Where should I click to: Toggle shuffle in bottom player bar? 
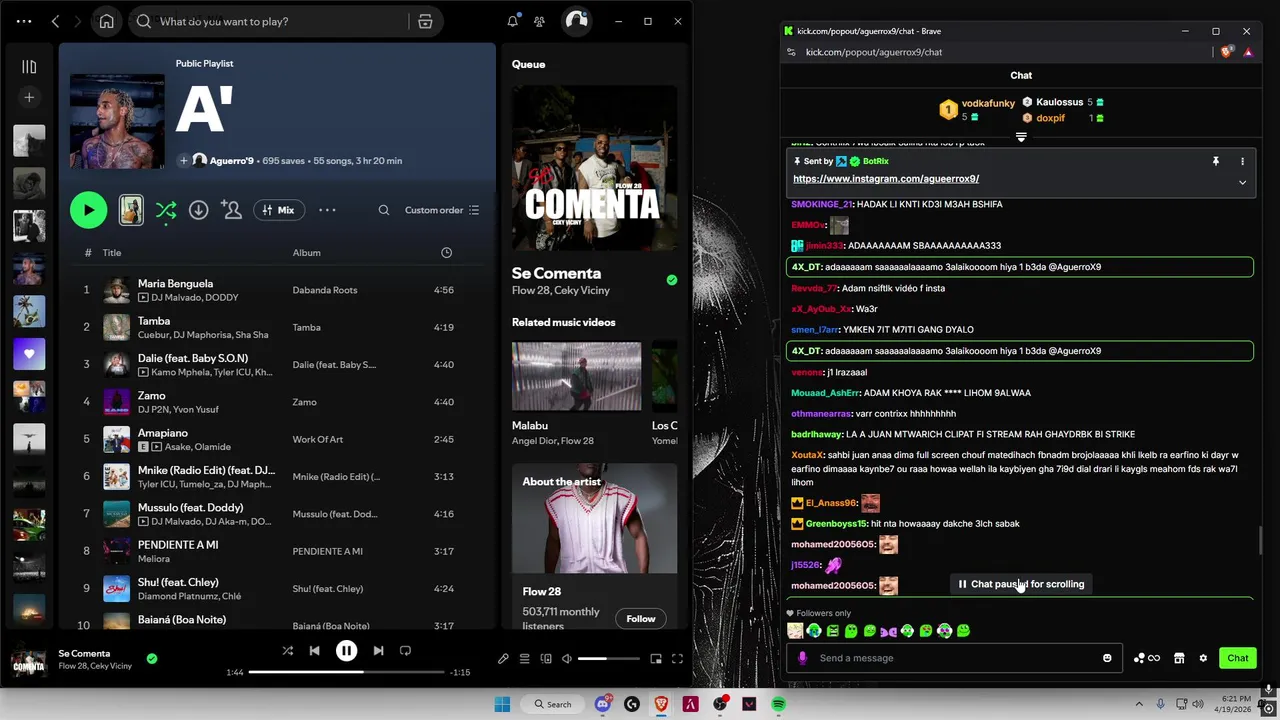click(x=287, y=651)
